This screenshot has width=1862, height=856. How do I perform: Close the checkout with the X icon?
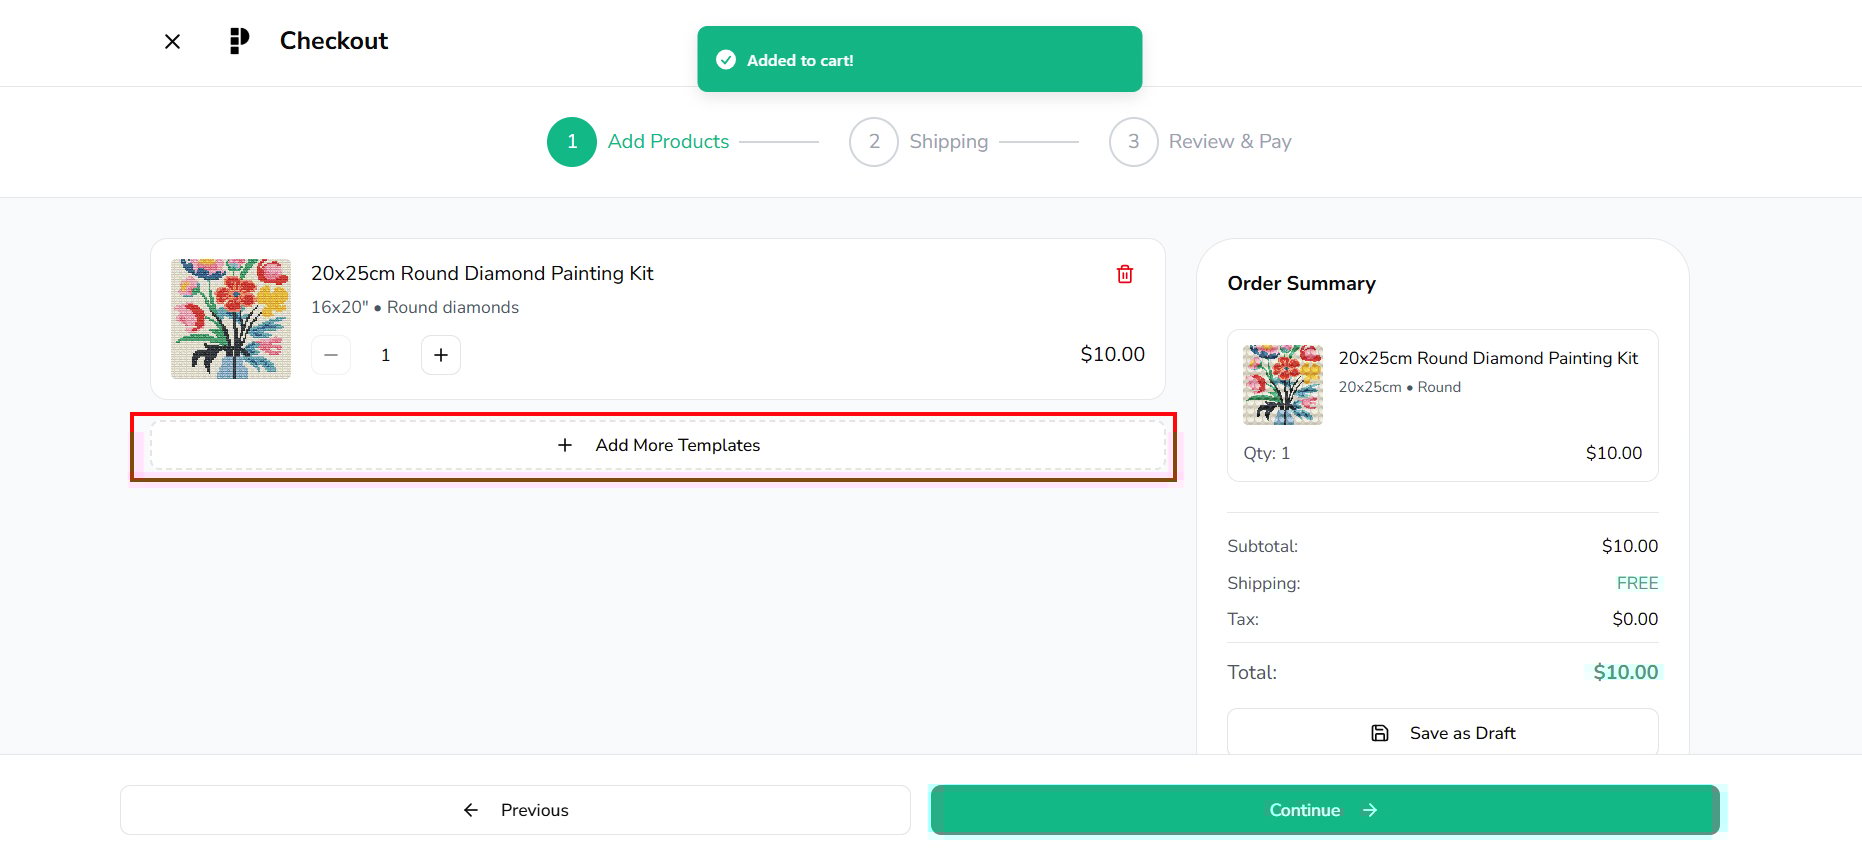[x=172, y=41]
